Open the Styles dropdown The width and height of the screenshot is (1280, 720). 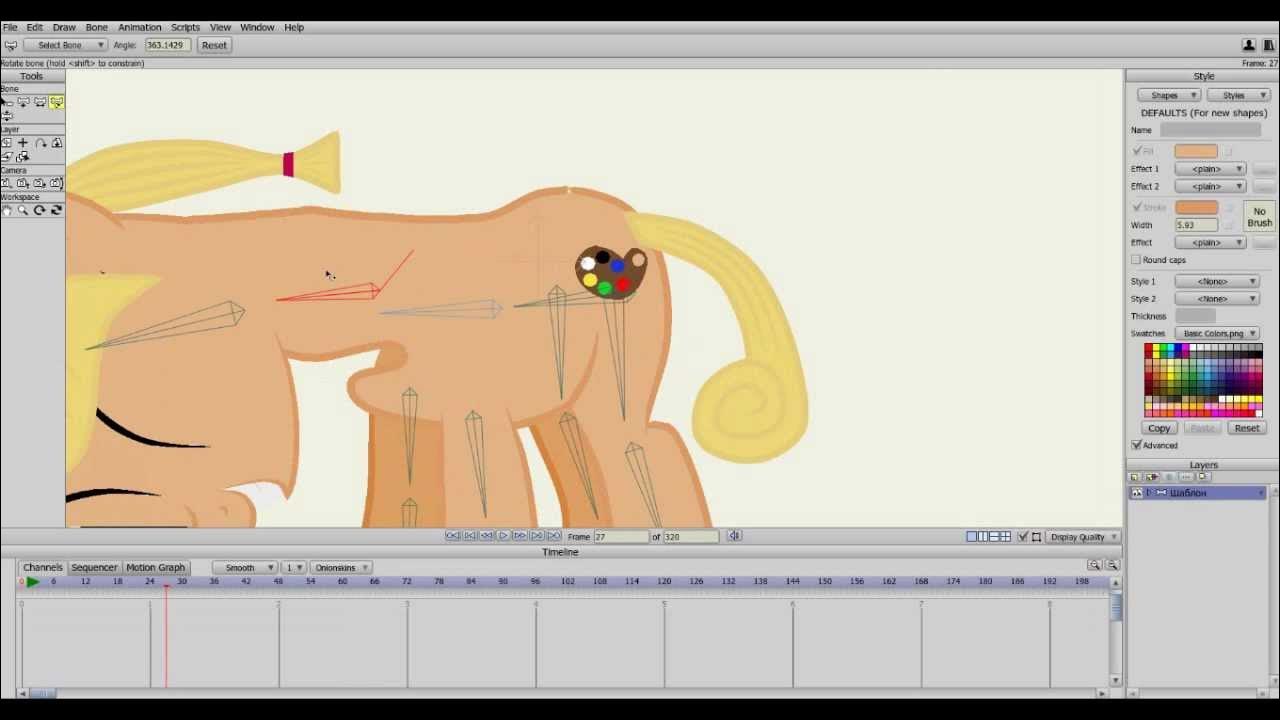1239,95
